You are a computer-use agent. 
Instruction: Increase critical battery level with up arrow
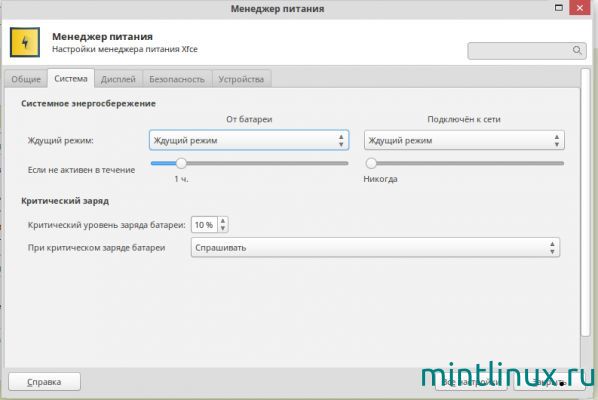pos(223,221)
